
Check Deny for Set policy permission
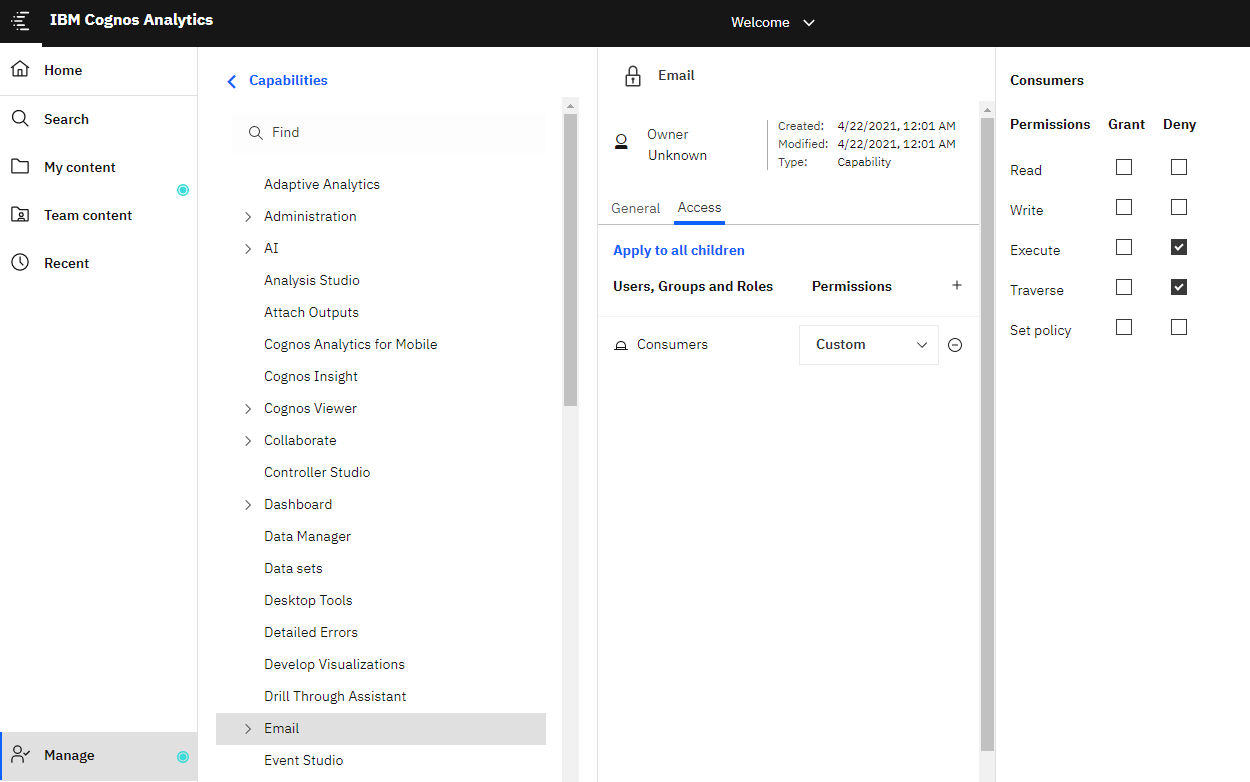(x=1179, y=327)
